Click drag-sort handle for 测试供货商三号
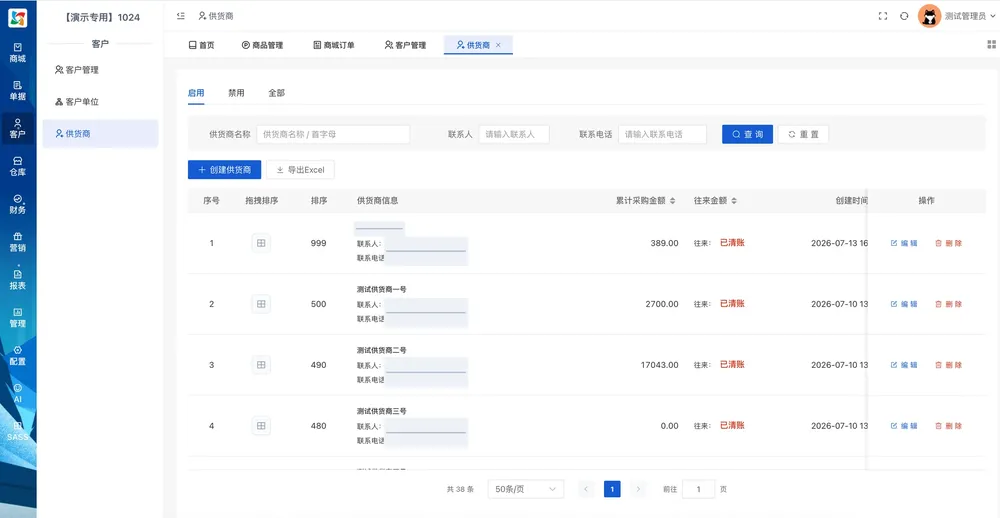The height and width of the screenshot is (518, 1000). [x=261, y=426]
